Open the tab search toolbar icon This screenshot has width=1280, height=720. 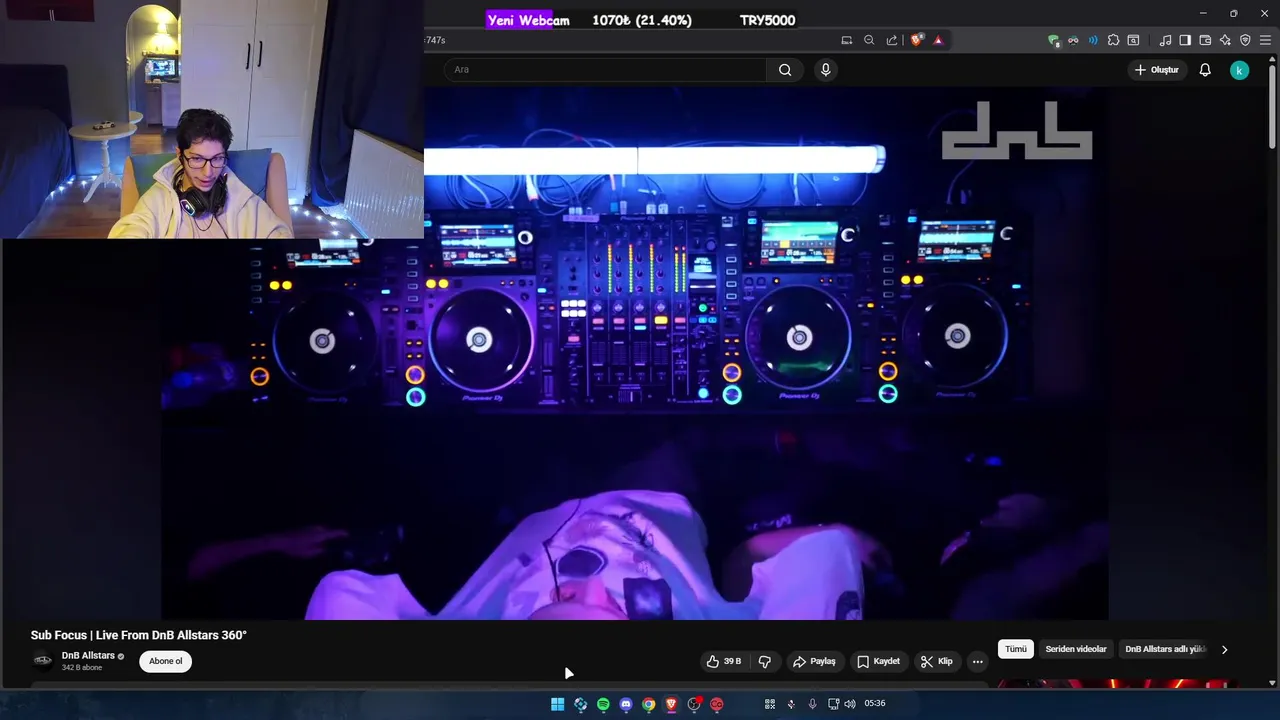pyautogui.click(x=1133, y=40)
